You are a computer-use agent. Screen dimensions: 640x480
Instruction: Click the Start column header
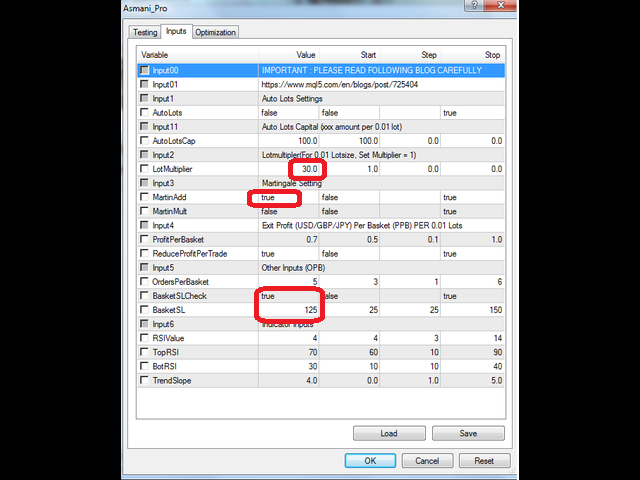(x=349, y=55)
